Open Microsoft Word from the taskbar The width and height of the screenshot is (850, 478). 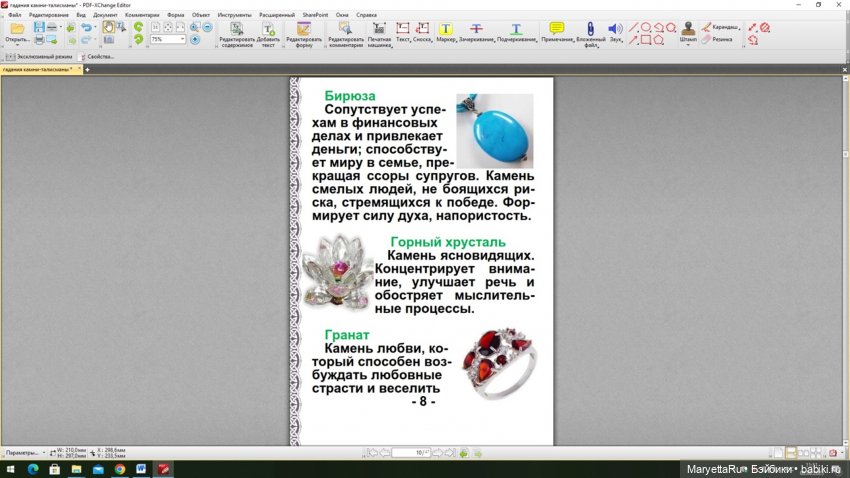coord(141,468)
